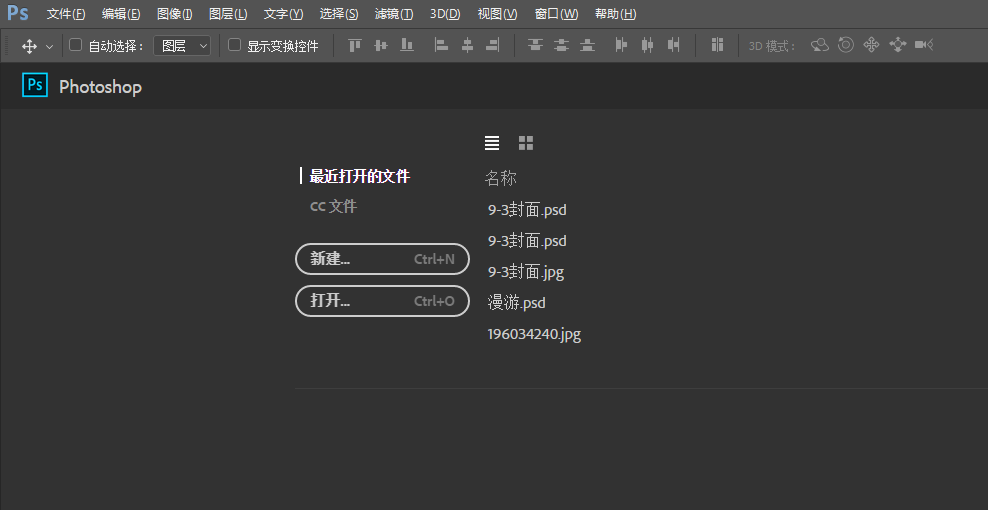The image size is (988, 510).
Task: Enable the 自动选择 checkbox
Action: pos(76,45)
